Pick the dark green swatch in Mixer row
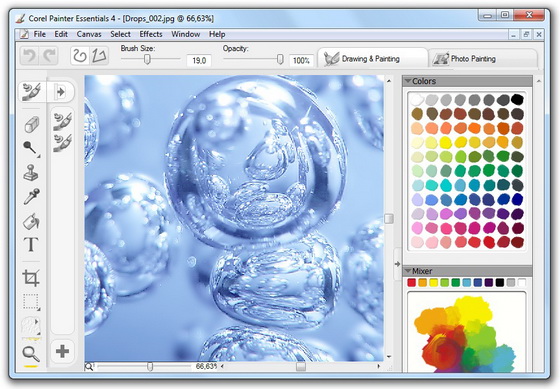The image size is (560, 389). [456, 283]
